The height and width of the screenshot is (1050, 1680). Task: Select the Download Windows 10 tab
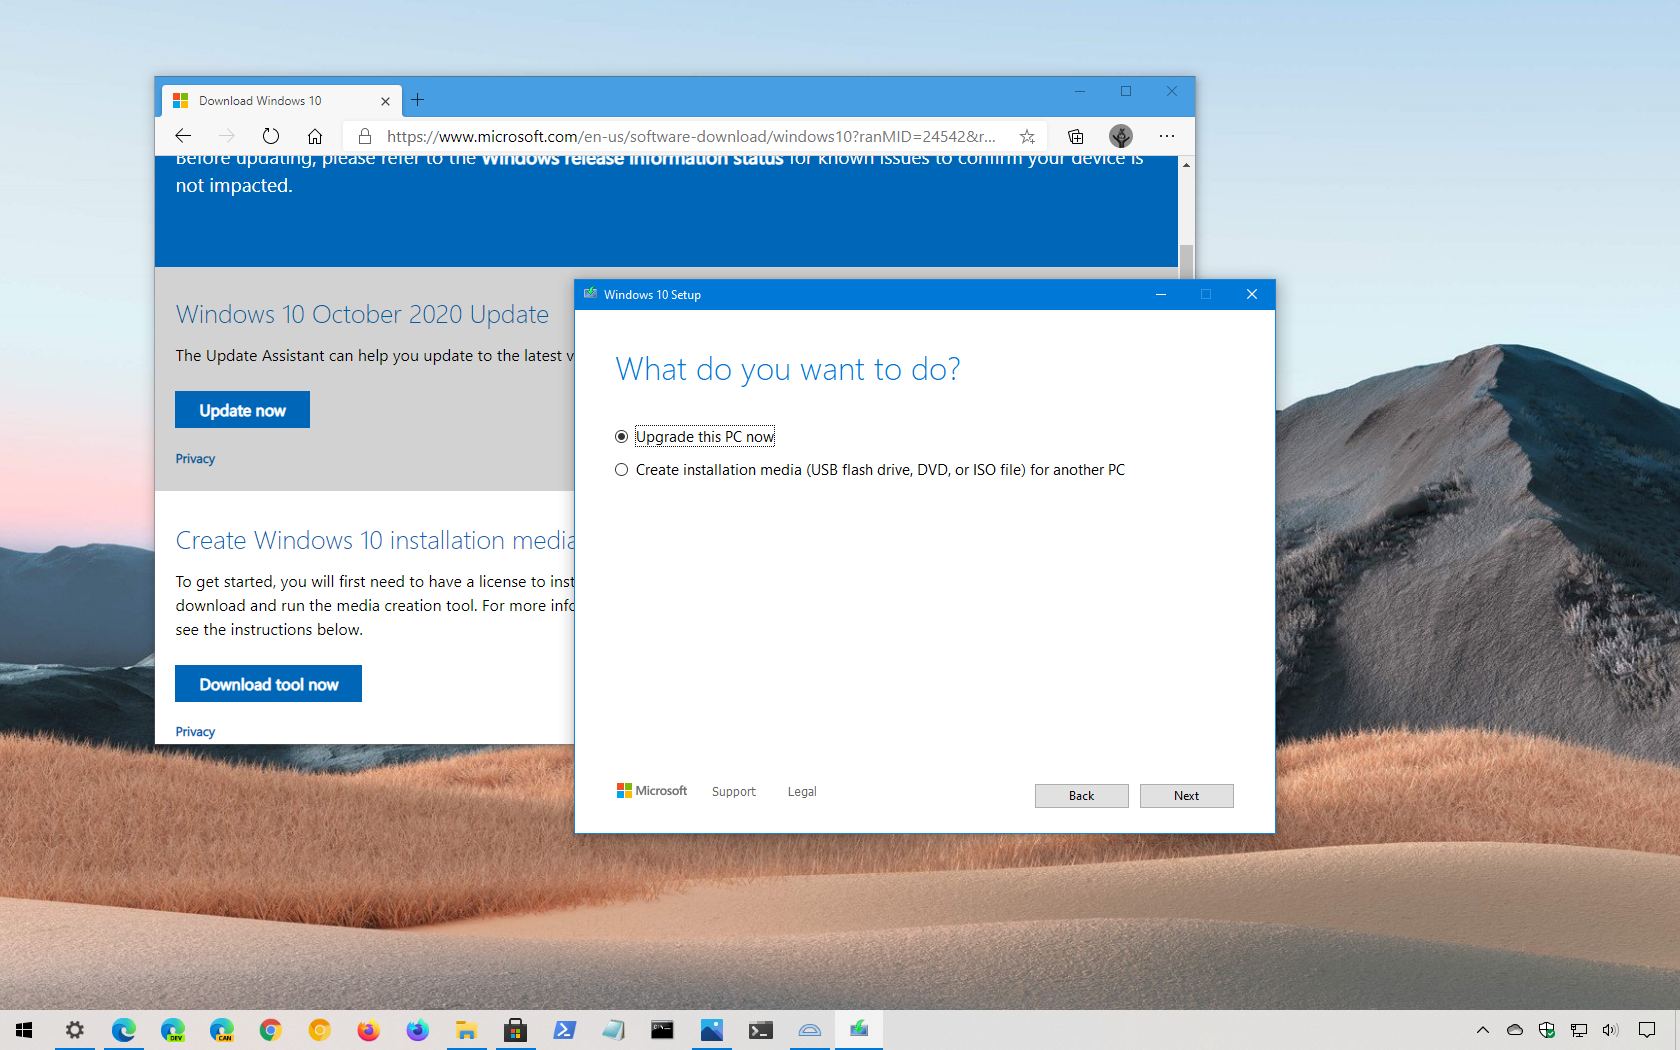(281, 101)
